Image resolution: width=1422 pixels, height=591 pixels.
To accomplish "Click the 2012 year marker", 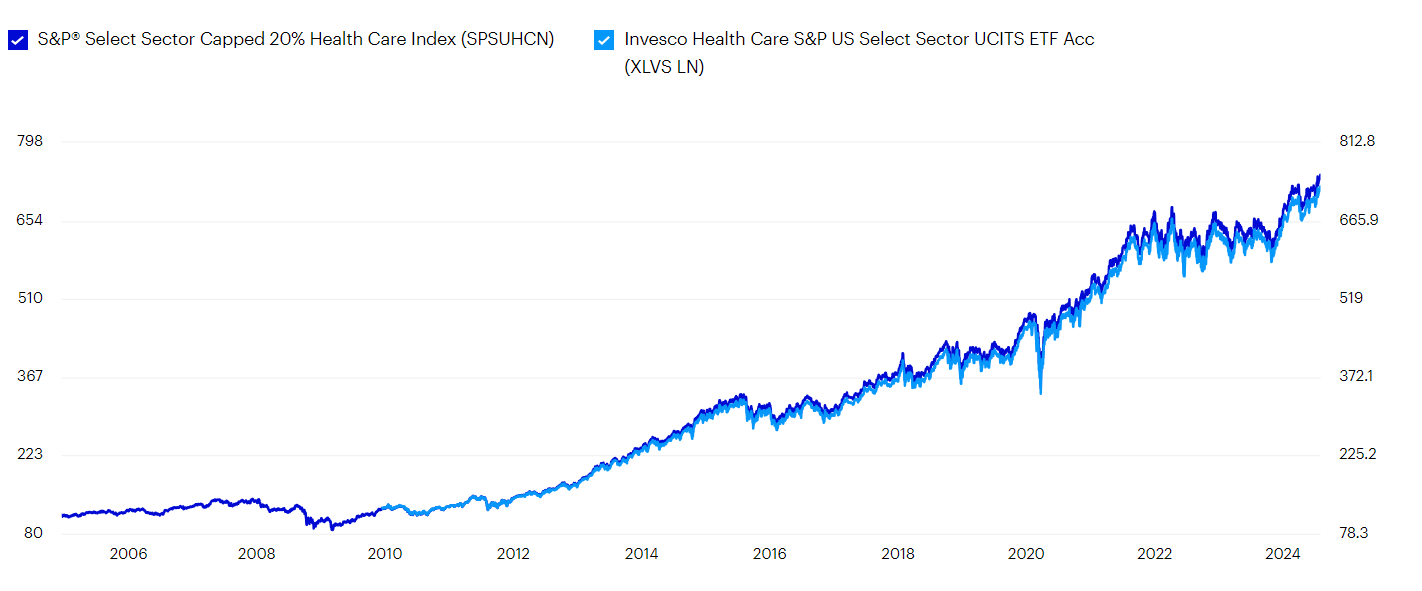I will point(513,554).
